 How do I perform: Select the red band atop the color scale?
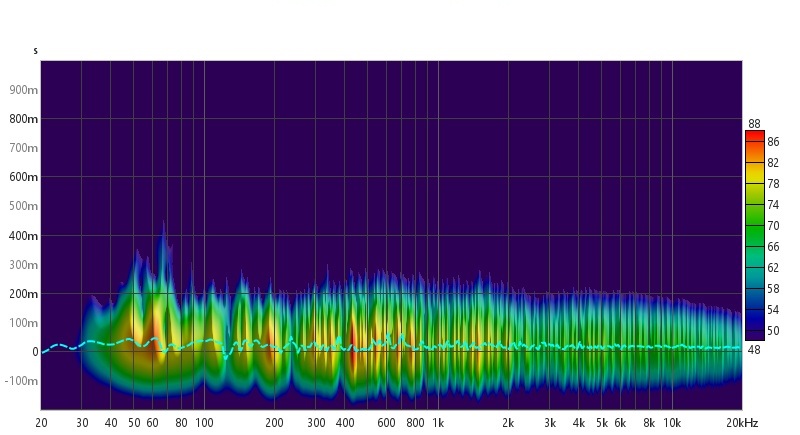755,137
